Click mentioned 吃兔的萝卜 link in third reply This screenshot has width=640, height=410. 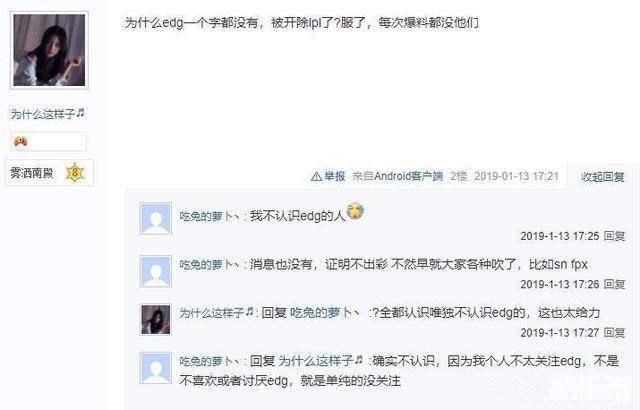pos(325,313)
